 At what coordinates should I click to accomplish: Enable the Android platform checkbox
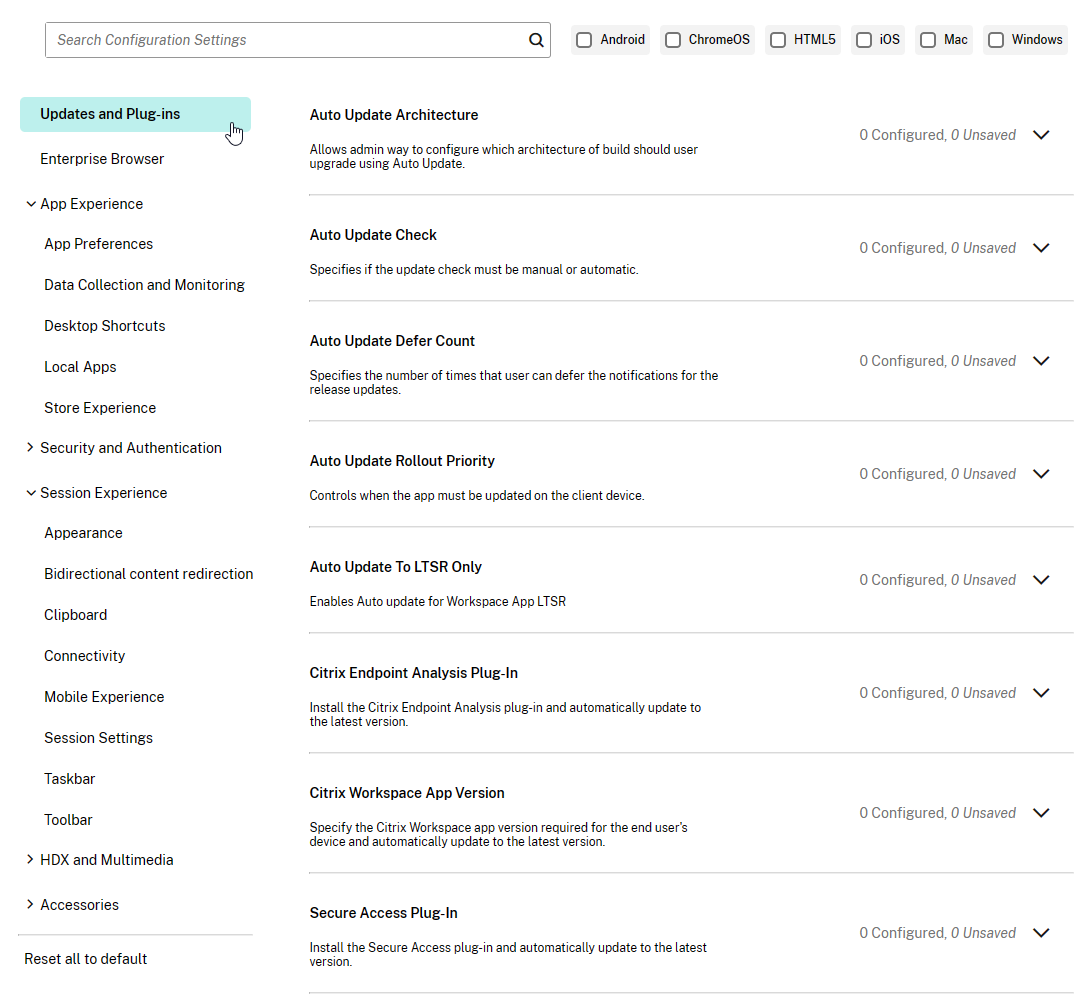coord(584,40)
